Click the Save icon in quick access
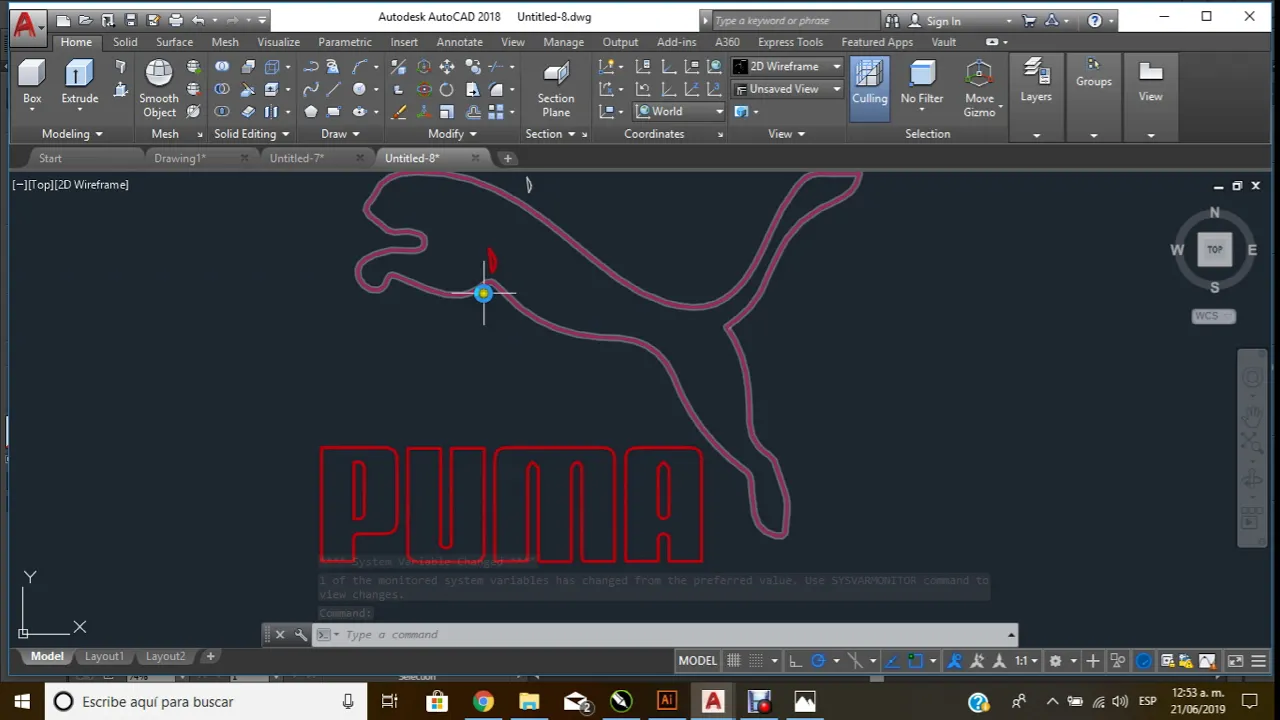The height and width of the screenshot is (720, 1280). click(131, 20)
